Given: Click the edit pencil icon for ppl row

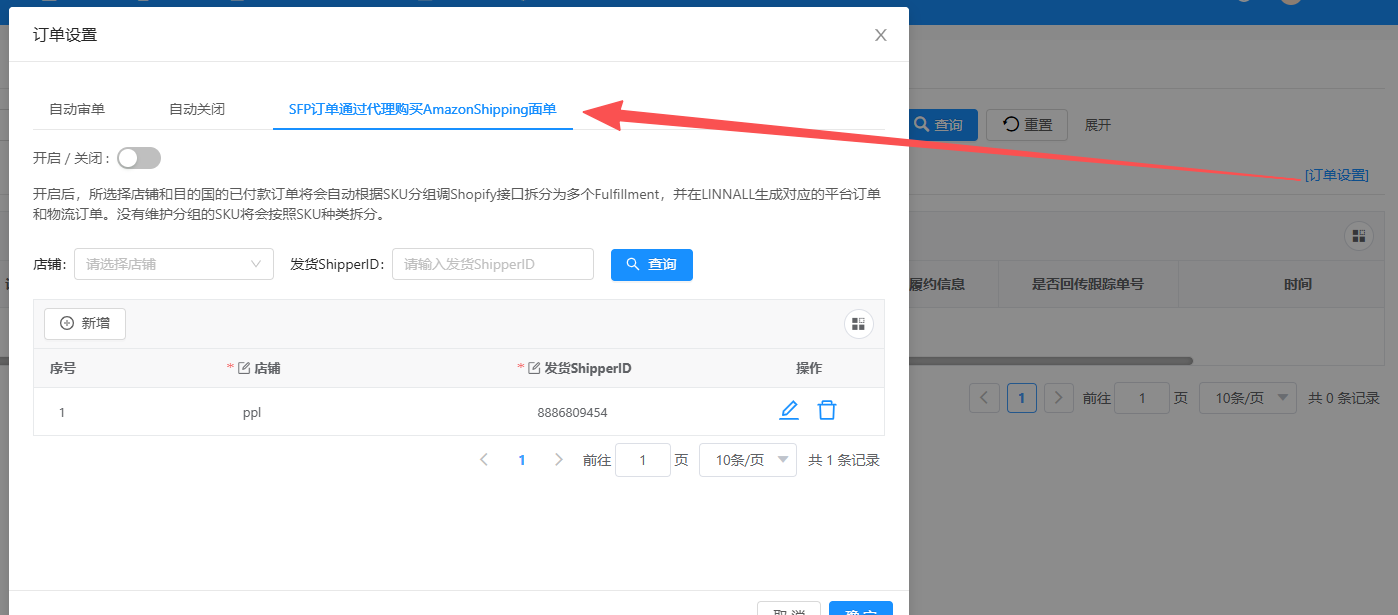Looking at the screenshot, I should coord(789,411).
